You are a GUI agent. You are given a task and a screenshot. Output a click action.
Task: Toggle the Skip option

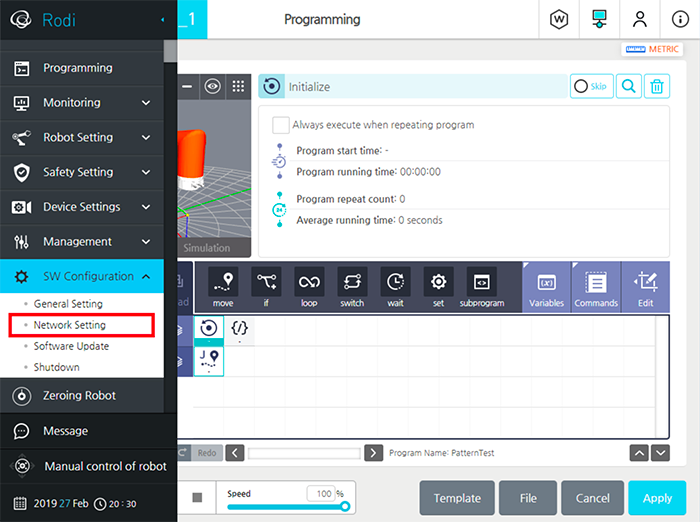[592, 87]
